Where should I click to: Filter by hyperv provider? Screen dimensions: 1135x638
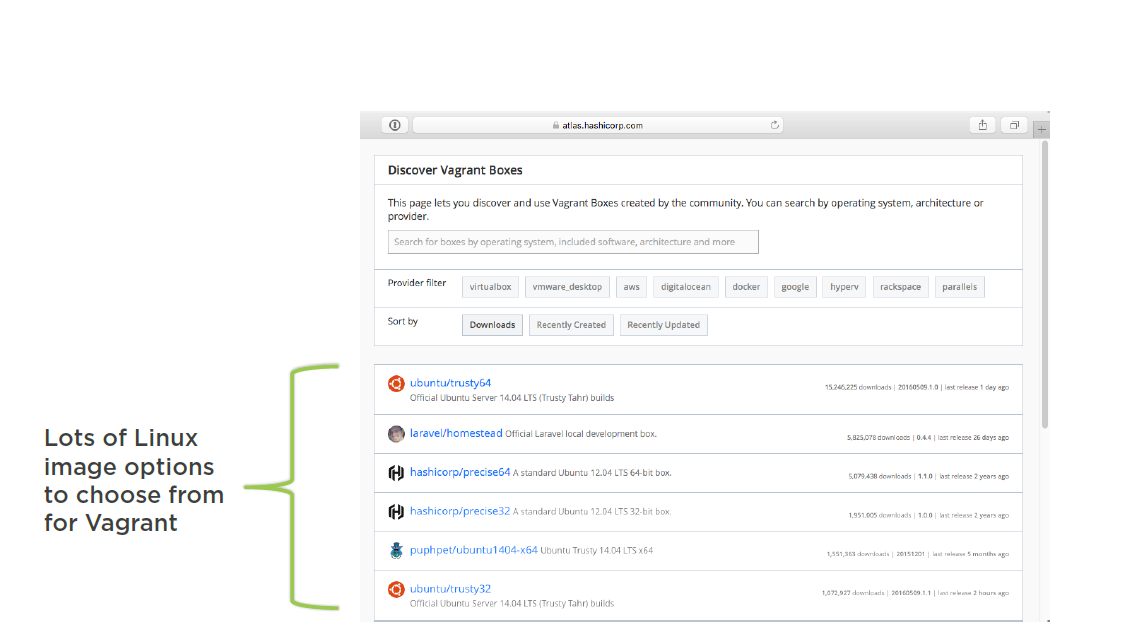click(x=844, y=287)
